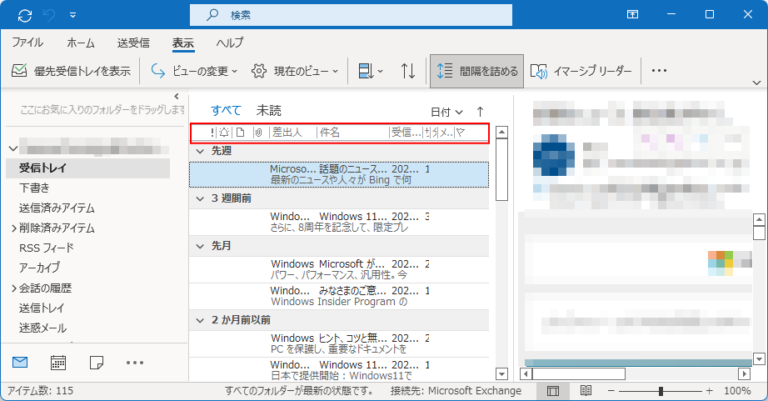Collapse the 2 か月前以前 group
Image resolution: width=768 pixels, height=401 pixels.
click(x=200, y=321)
